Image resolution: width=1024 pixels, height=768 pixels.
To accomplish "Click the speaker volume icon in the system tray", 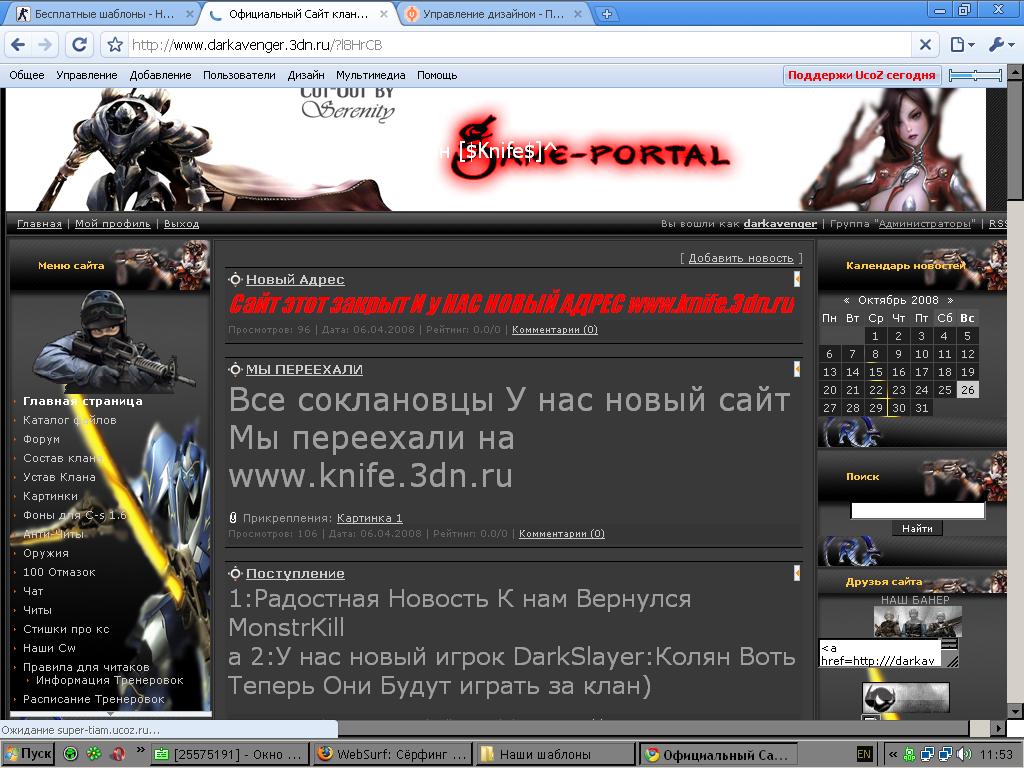I will point(963,754).
